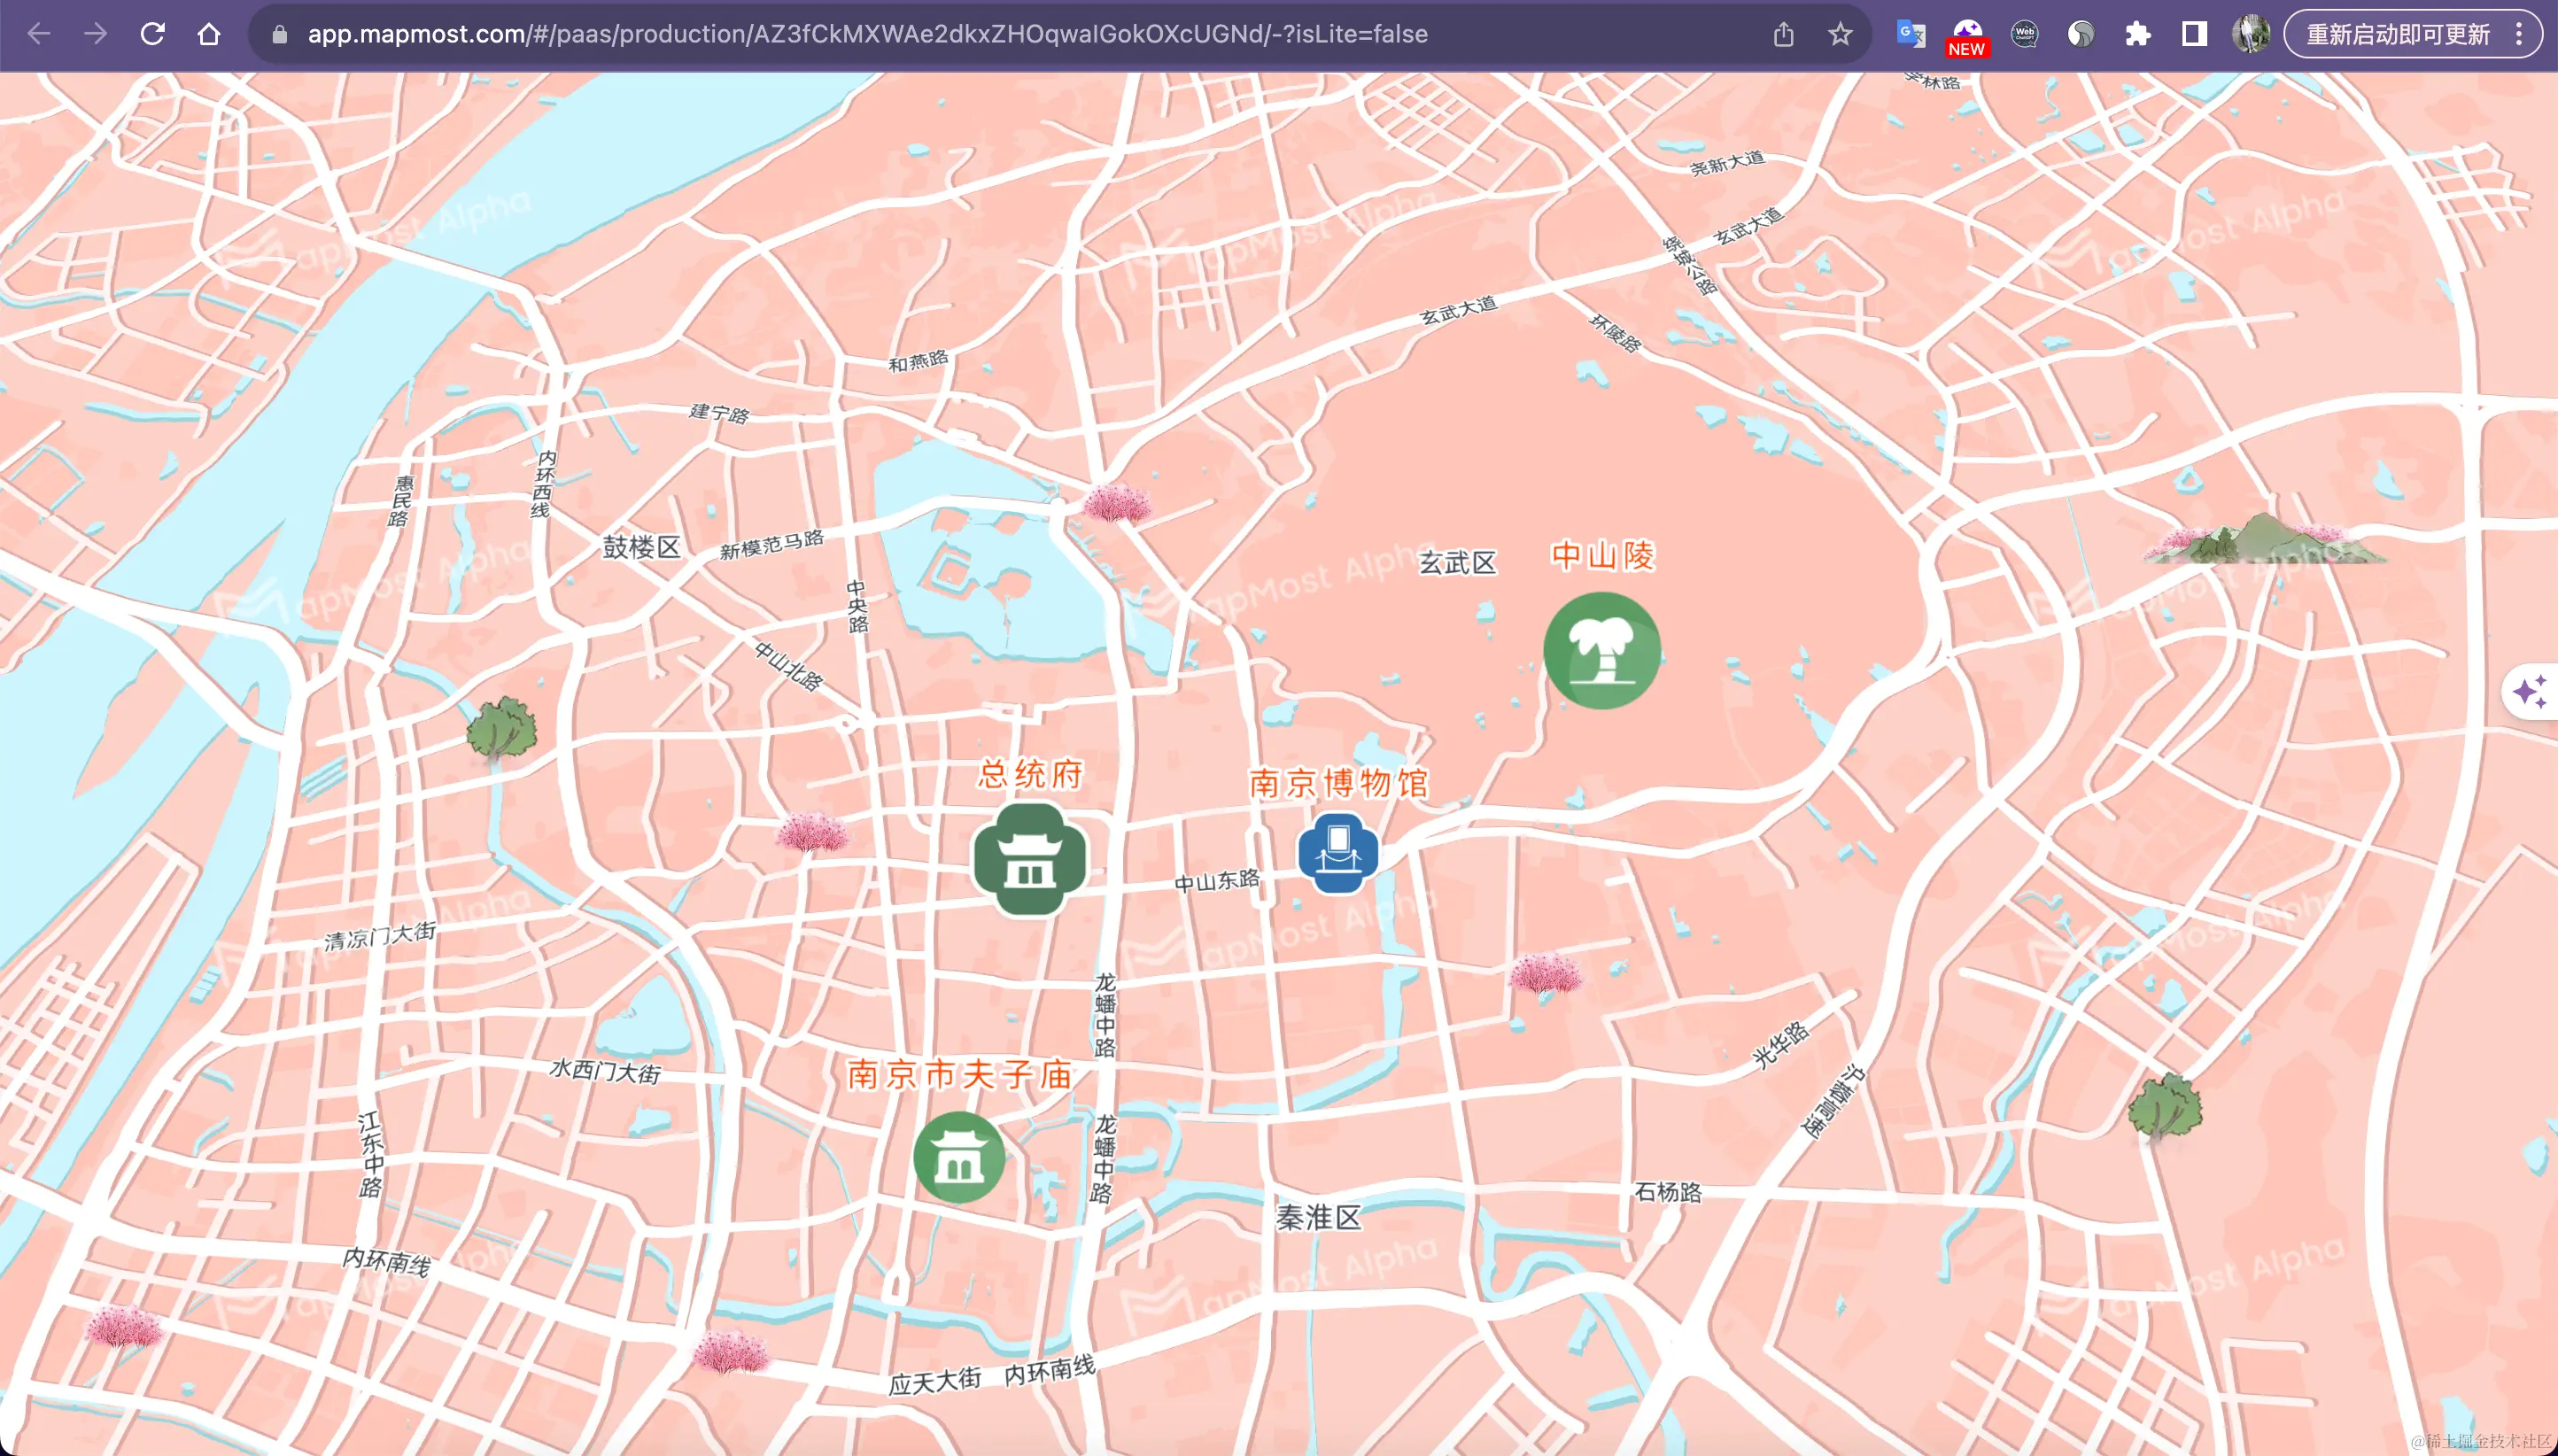This screenshot has width=2558, height=1456.
Task: Click the 应天大街 road label
Action: [935, 1381]
